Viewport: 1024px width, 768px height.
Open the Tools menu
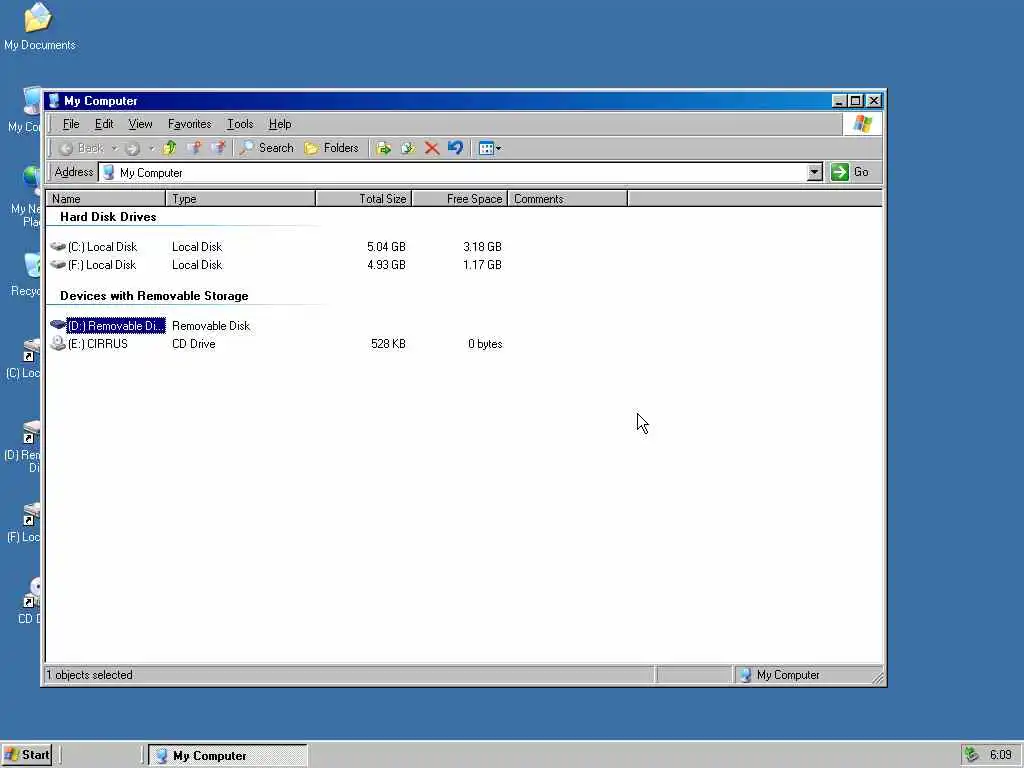click(x=240, y=124)
